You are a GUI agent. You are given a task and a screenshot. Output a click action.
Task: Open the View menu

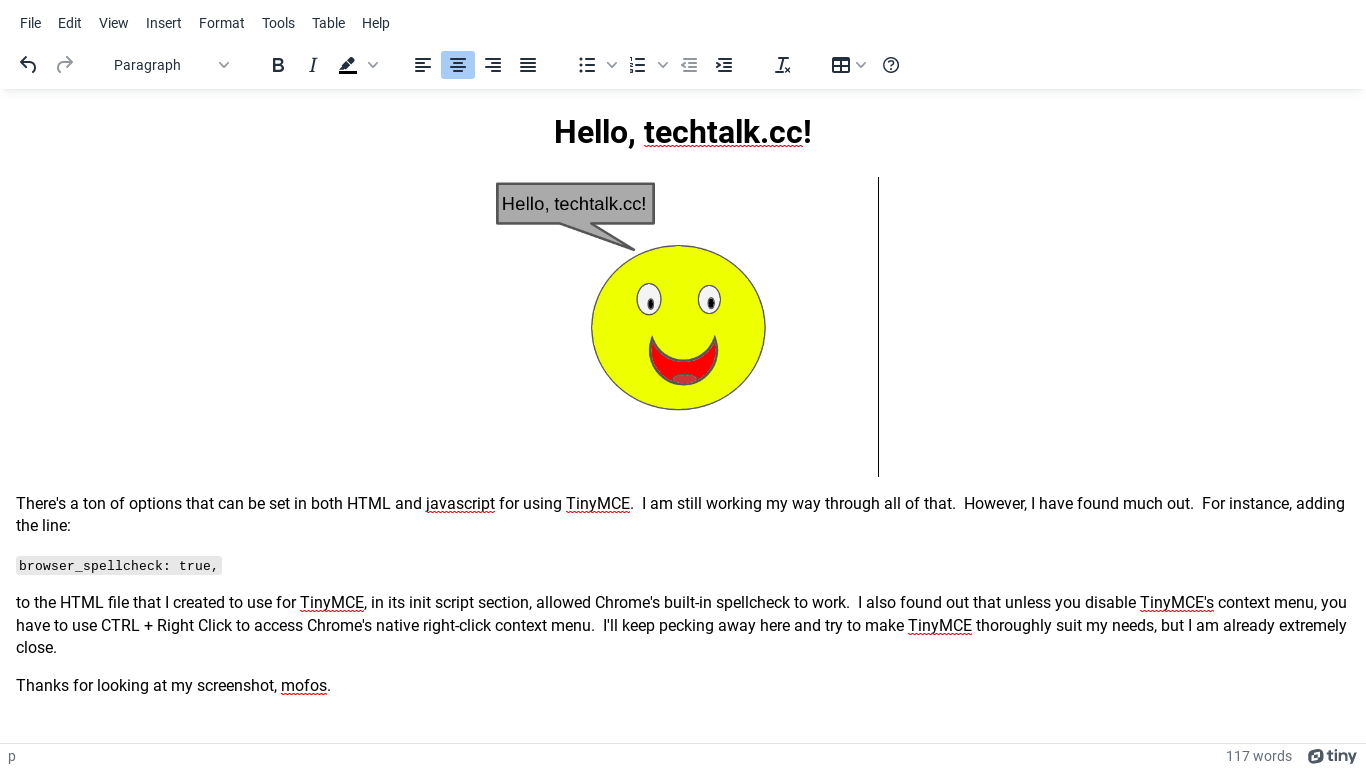(x=114, y=23)
